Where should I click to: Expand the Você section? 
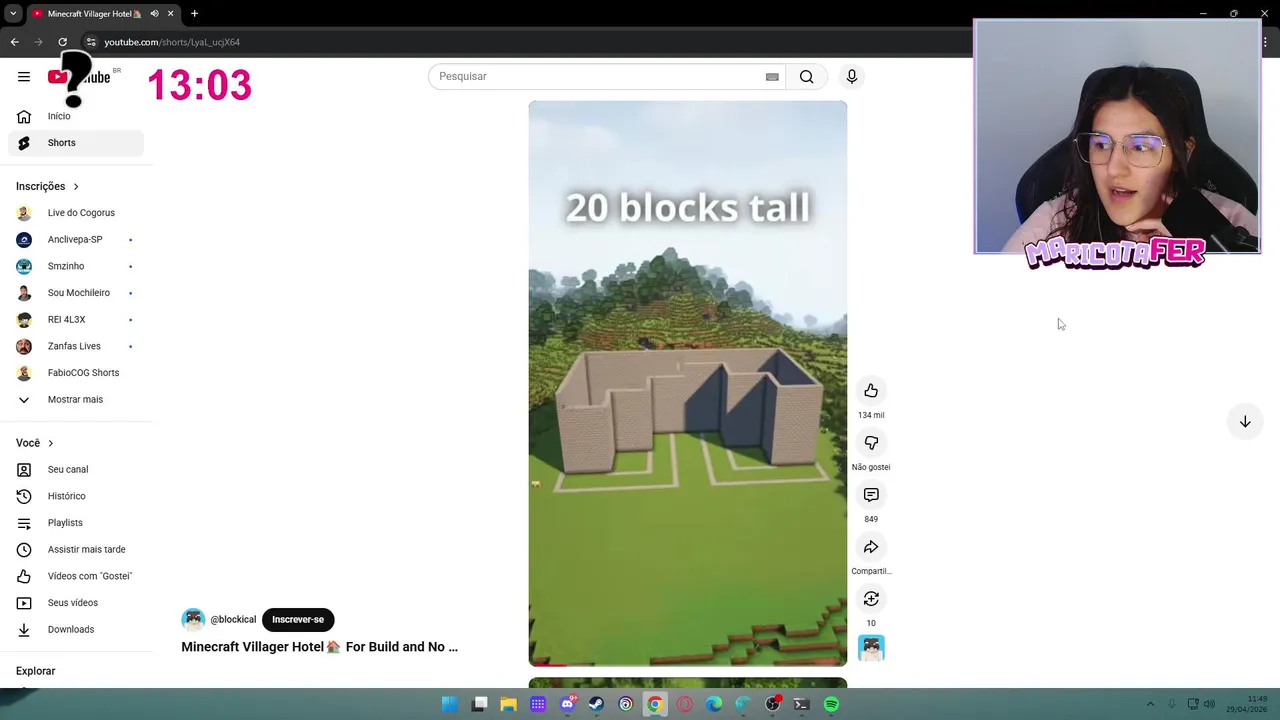[x=35, y=443]
